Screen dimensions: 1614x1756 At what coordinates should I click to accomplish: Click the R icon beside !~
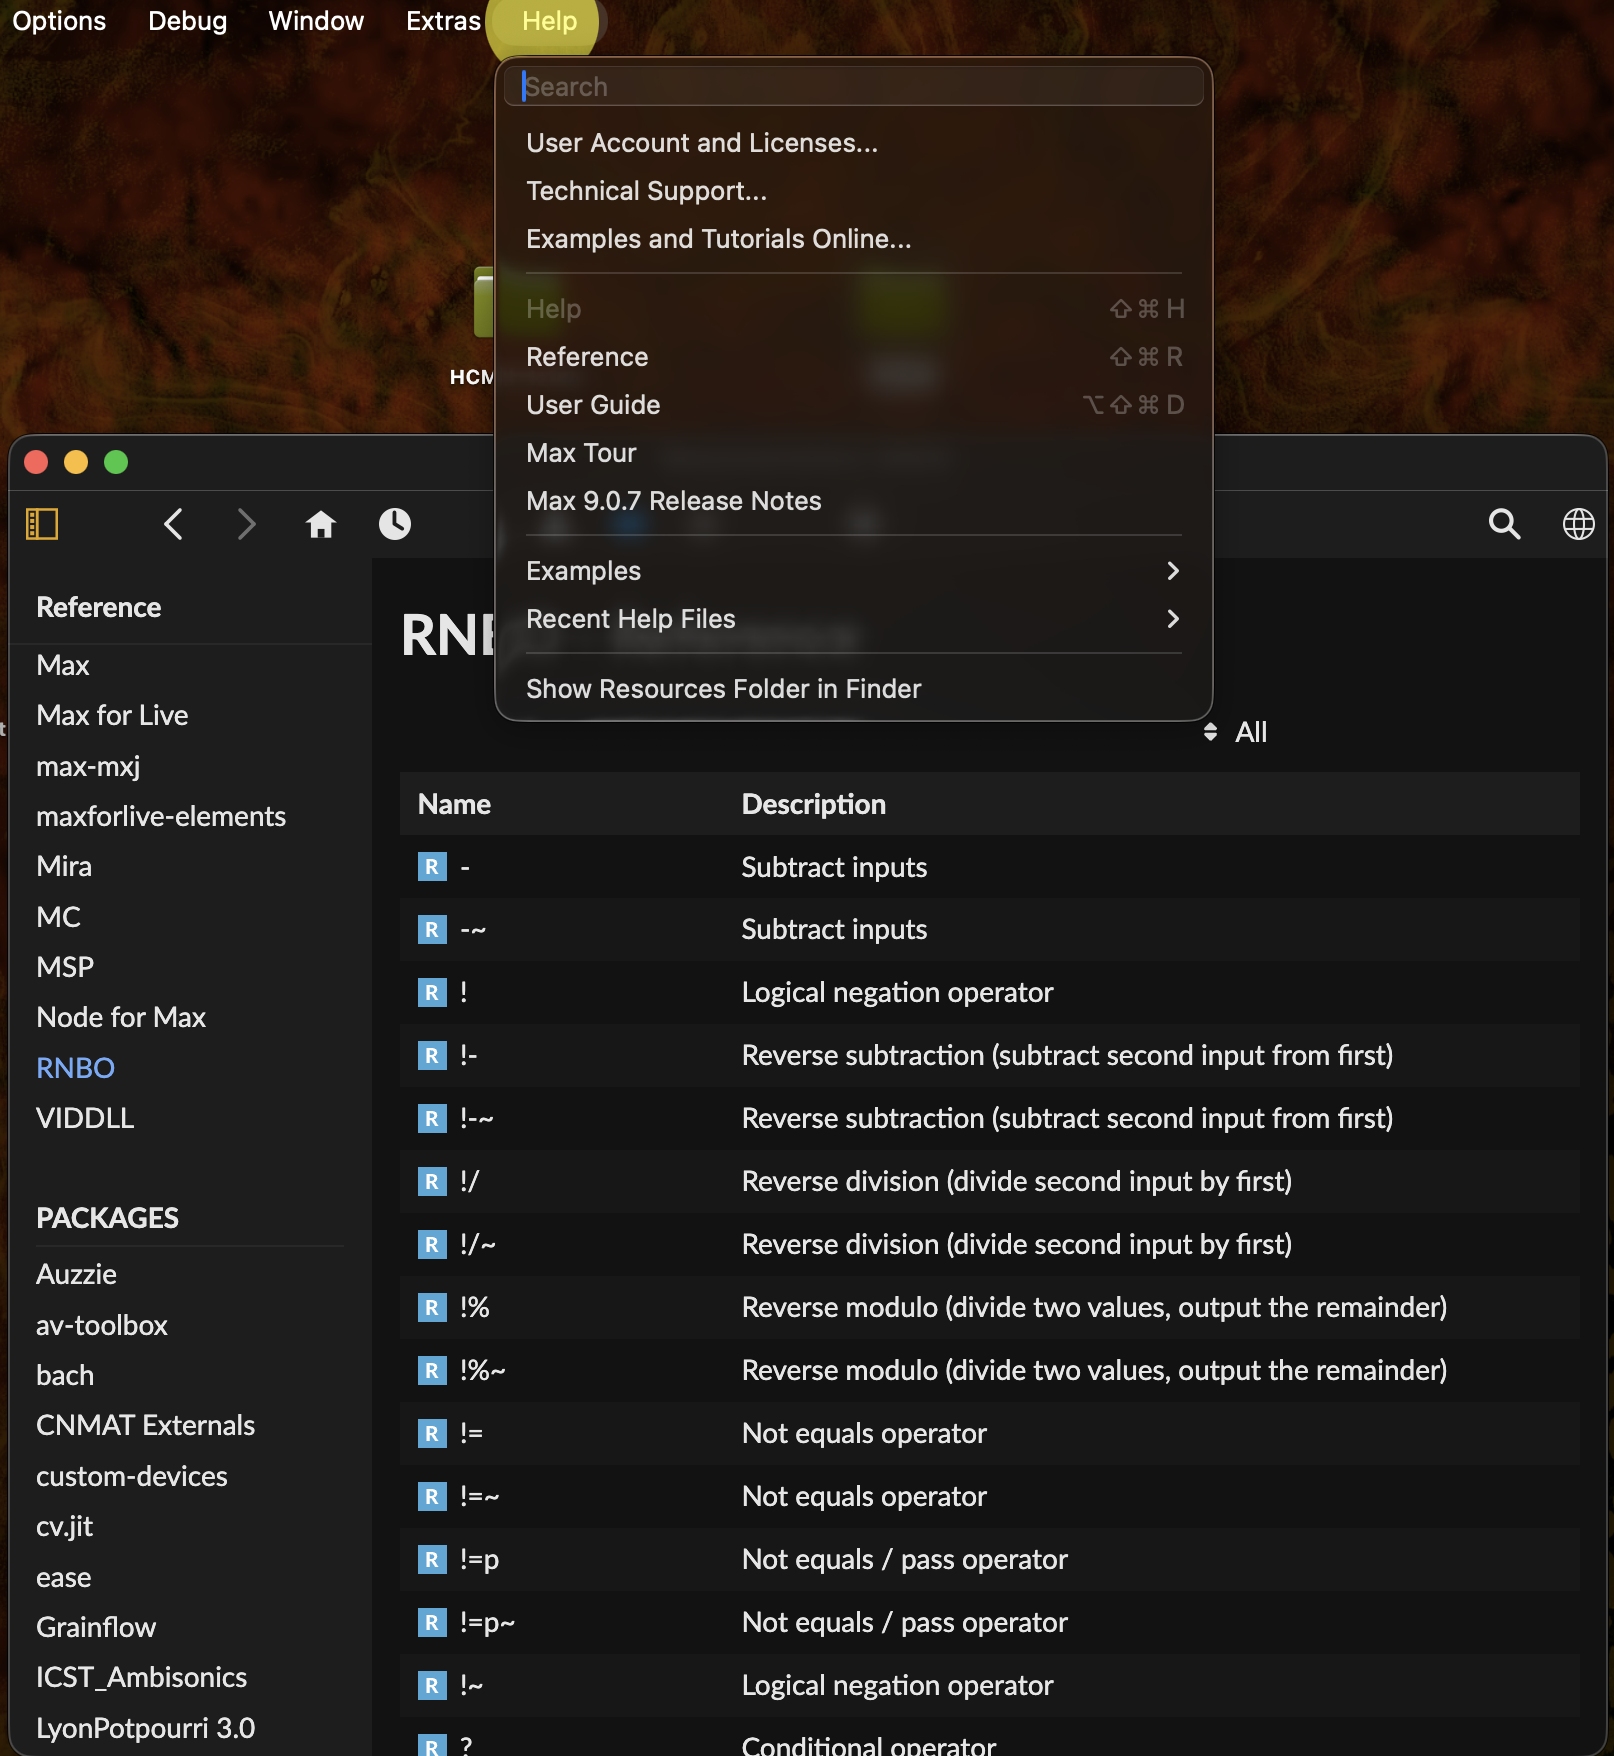pos(432,1686)
